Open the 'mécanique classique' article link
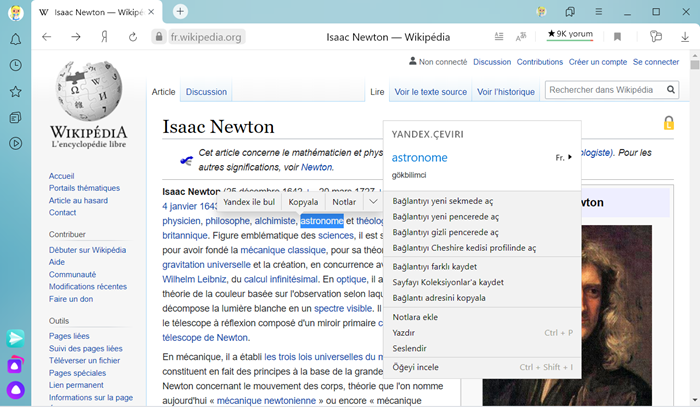The image size is (700, 407). pos(283,250)
